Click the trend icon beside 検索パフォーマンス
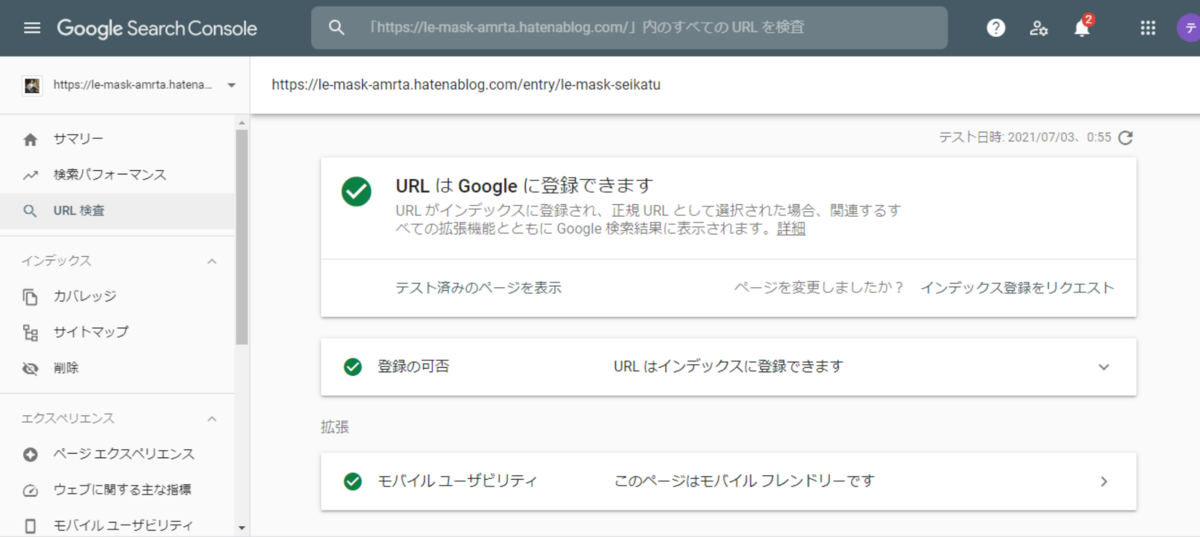Viewport: 1200px width, 537px height. coord(31,175)
